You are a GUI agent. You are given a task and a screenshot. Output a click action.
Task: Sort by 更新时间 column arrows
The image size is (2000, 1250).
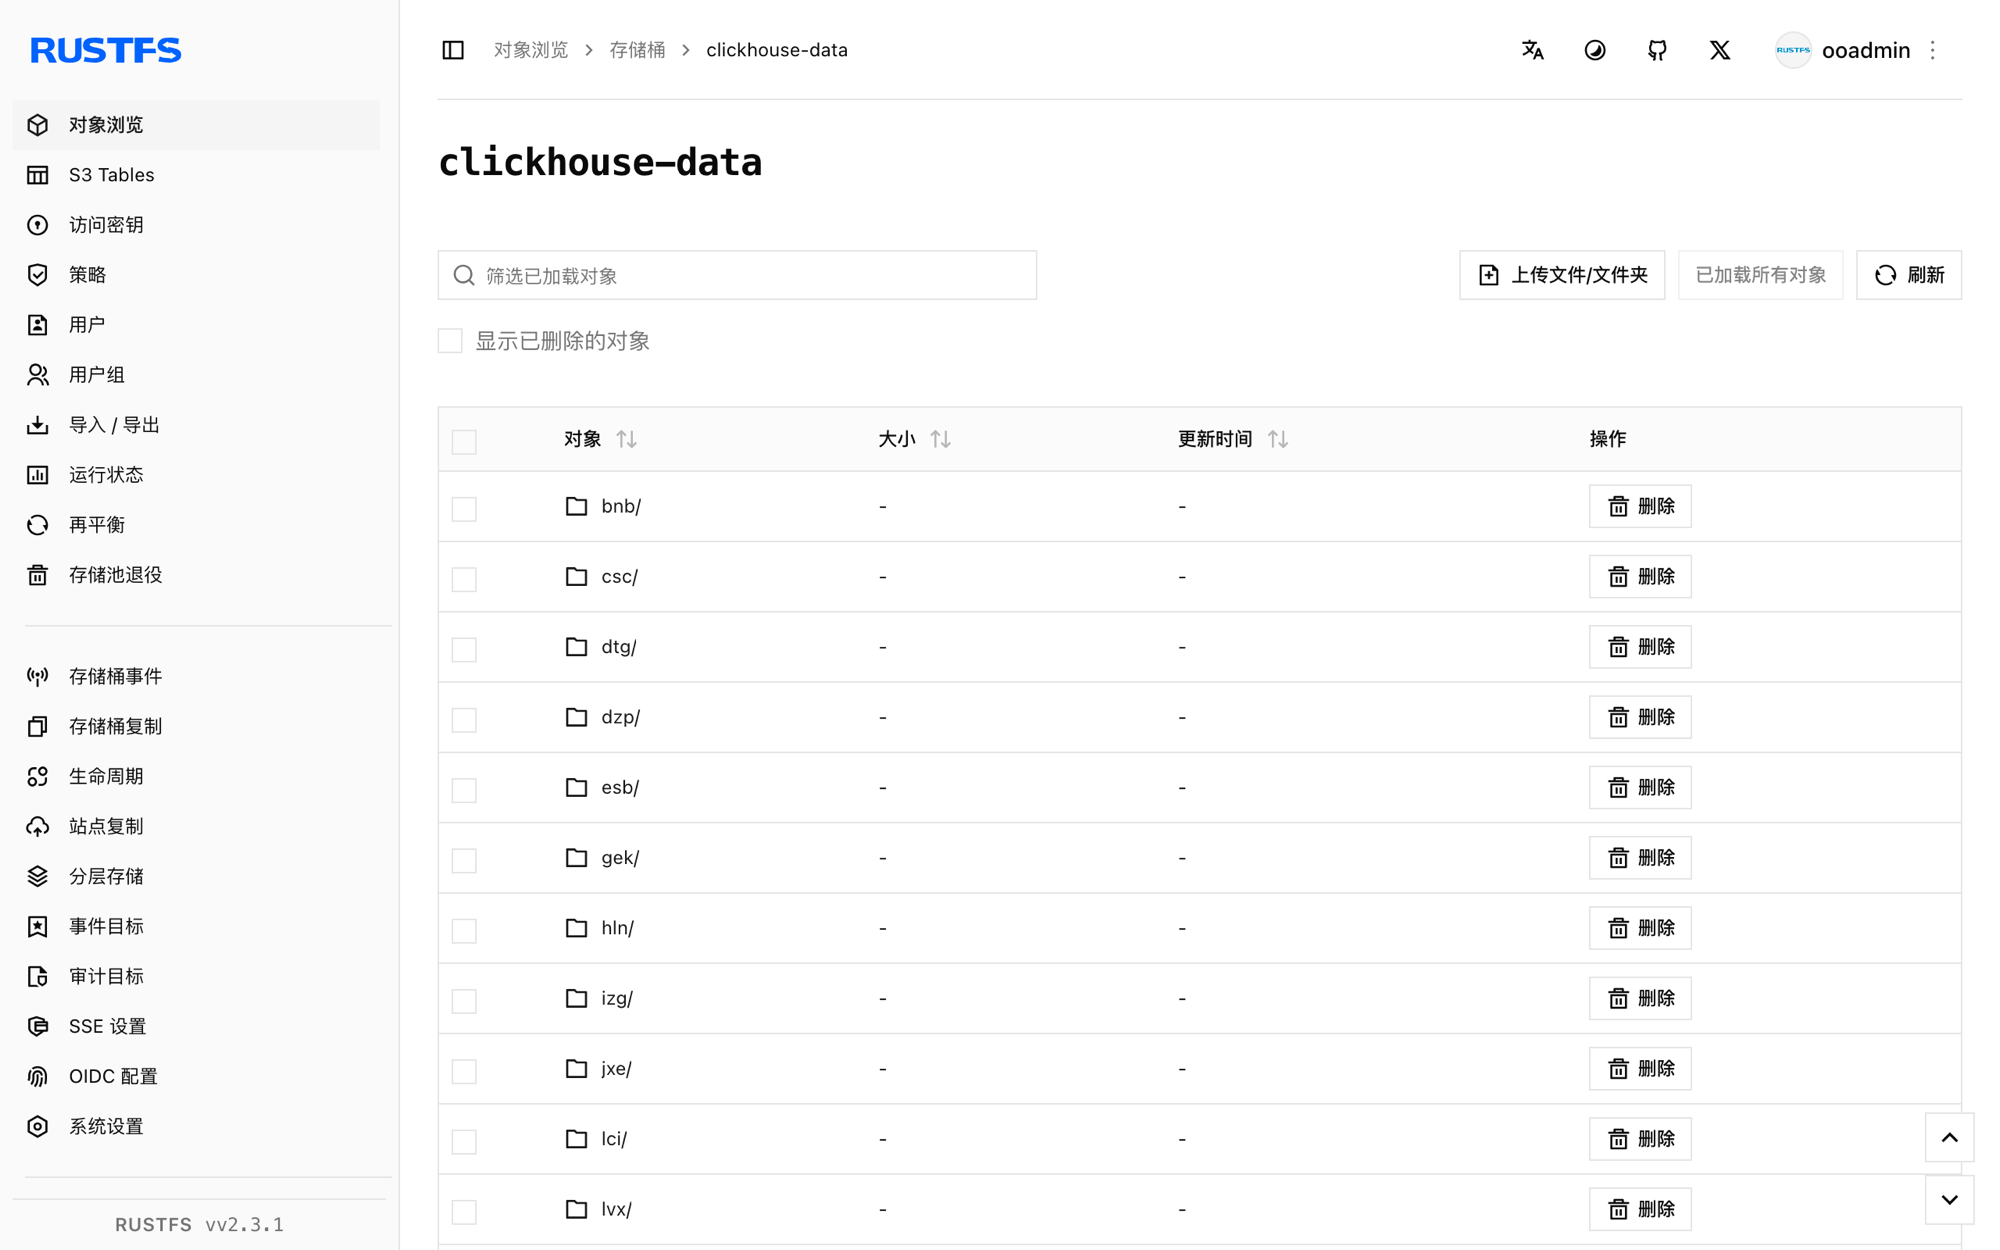tap(1278, 439)
